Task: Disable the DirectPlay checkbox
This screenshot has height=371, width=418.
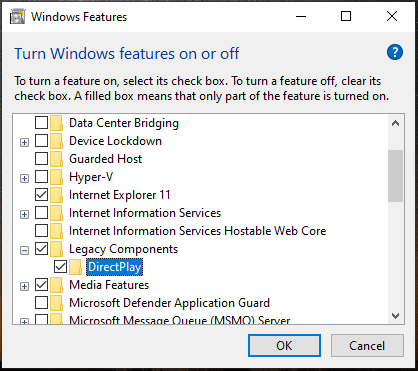Action: click(x=60, y=267)
